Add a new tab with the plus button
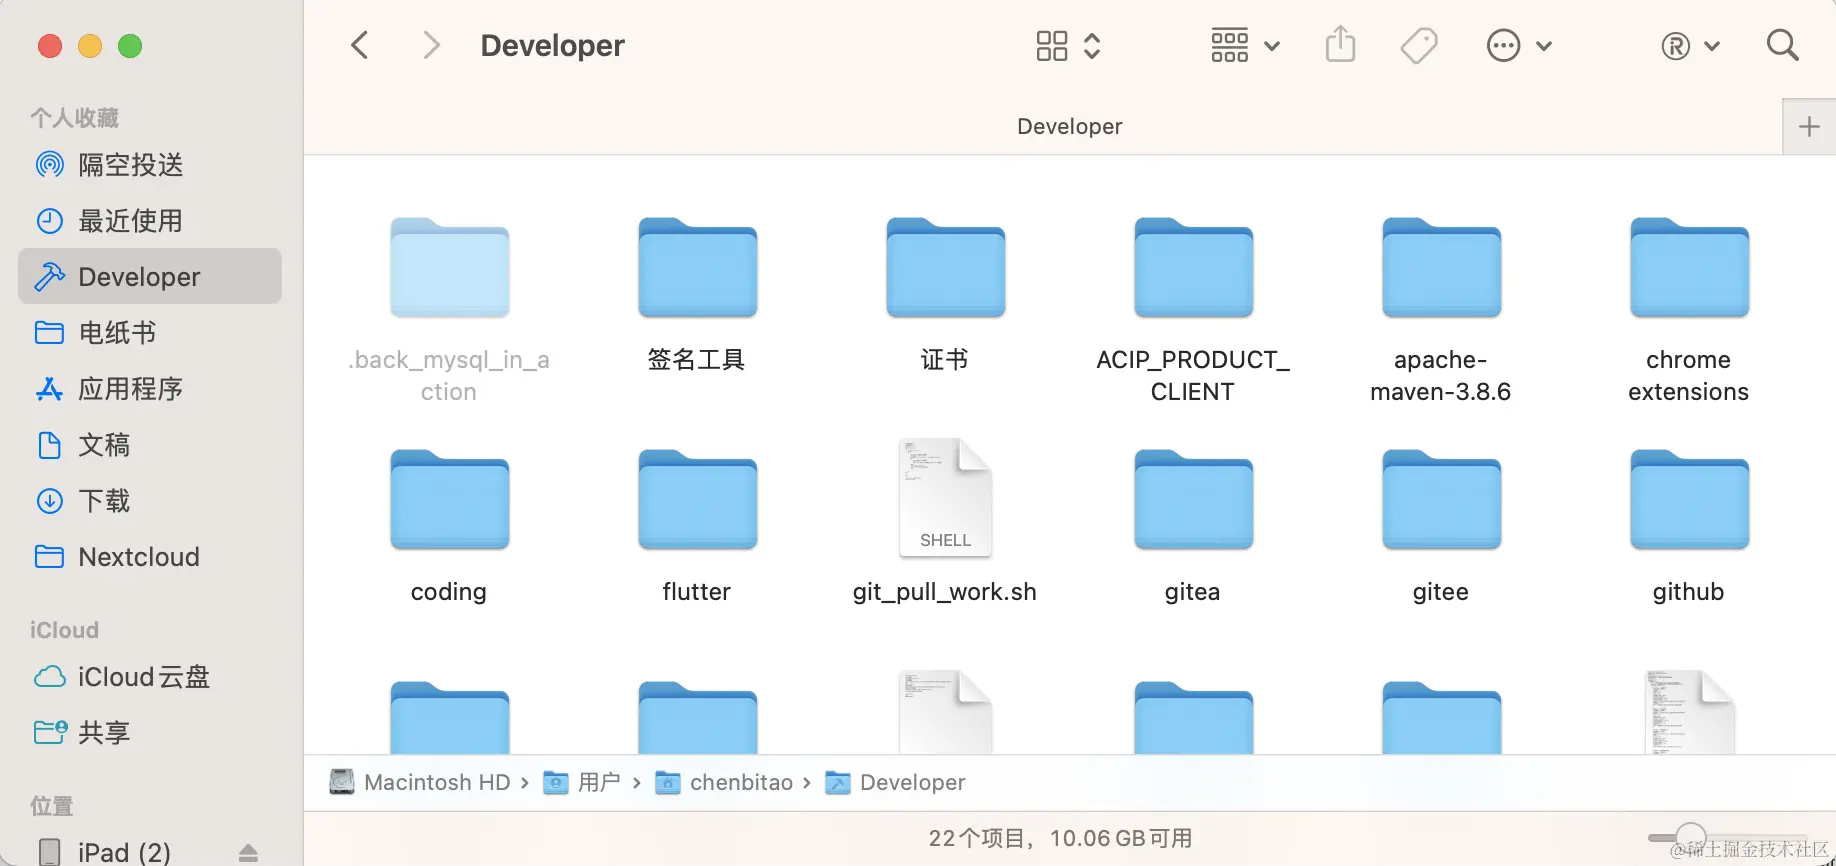This screenshot has height=866, width=1836. point(1809,127)
